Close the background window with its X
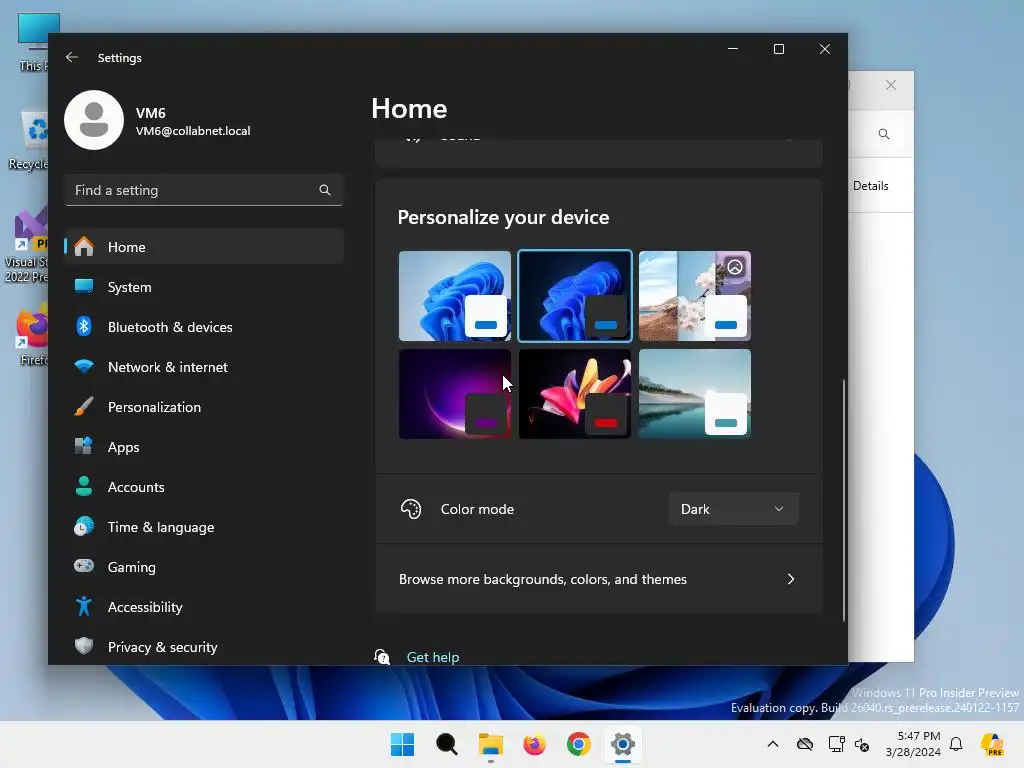The width and height of the screenshot is (1024, 768). coord(891,85)
